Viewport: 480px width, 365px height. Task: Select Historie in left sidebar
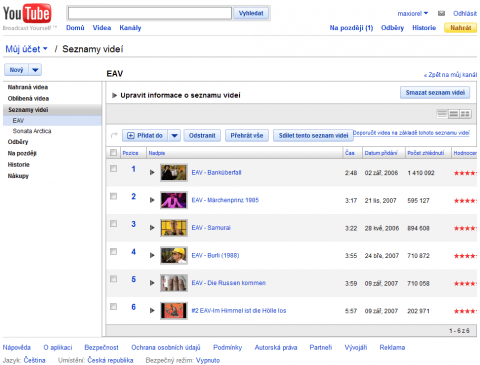click(x=19, y=164)
